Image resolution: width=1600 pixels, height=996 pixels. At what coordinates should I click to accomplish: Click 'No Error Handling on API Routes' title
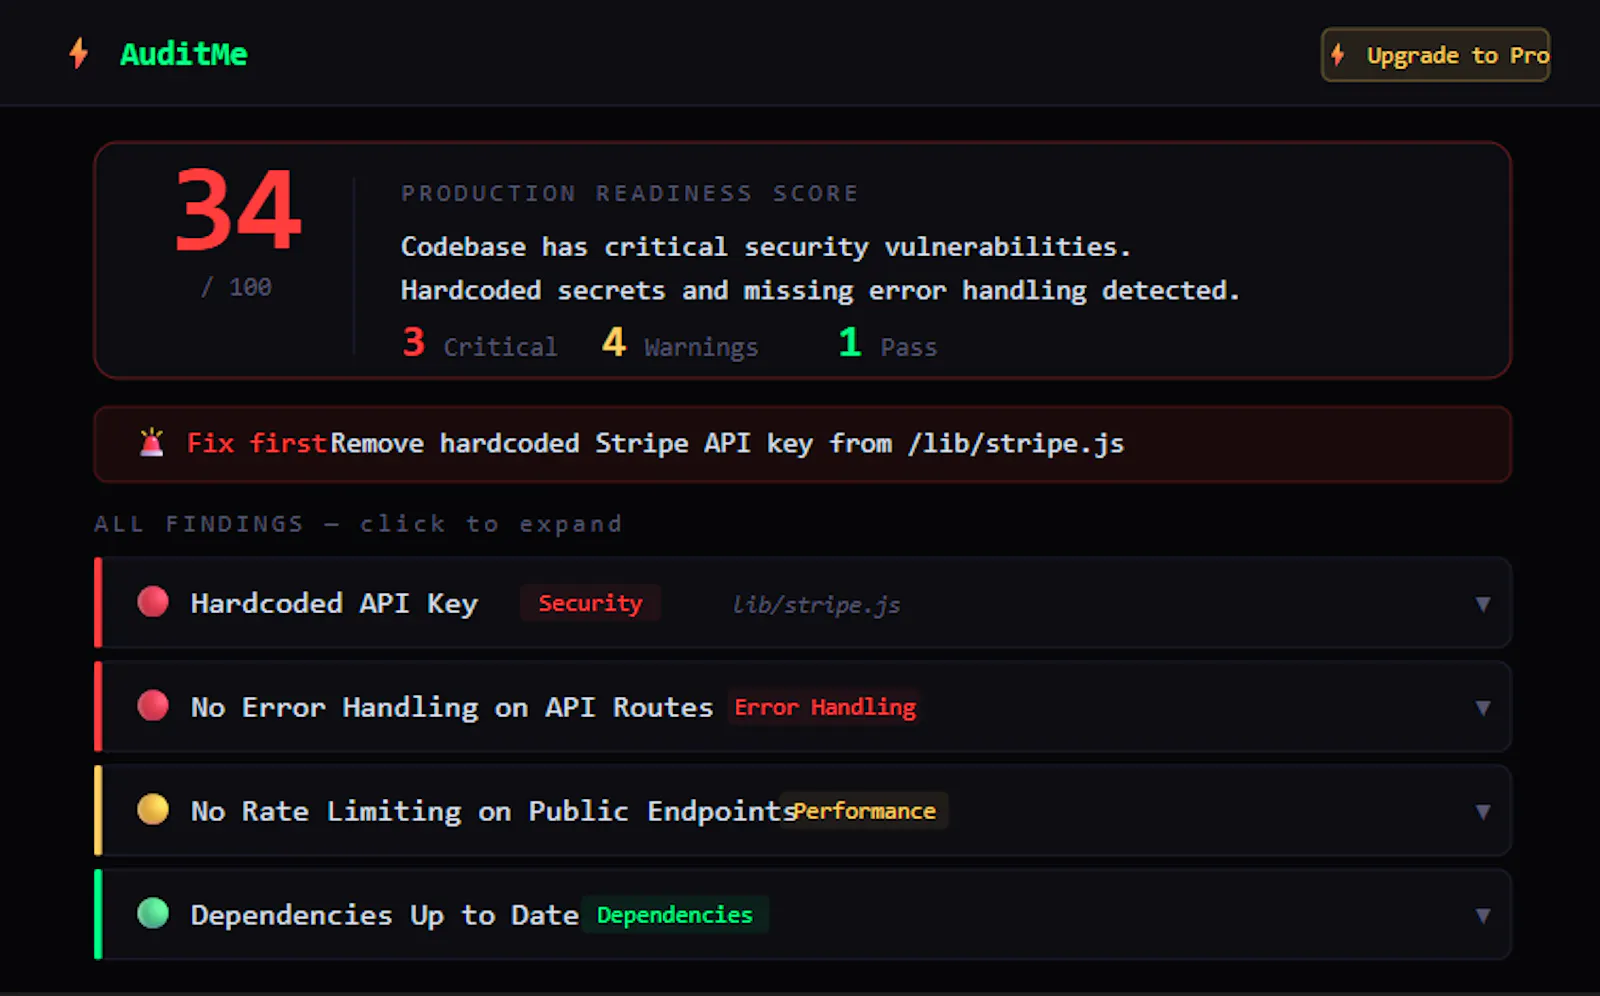[x=452, y=708]
